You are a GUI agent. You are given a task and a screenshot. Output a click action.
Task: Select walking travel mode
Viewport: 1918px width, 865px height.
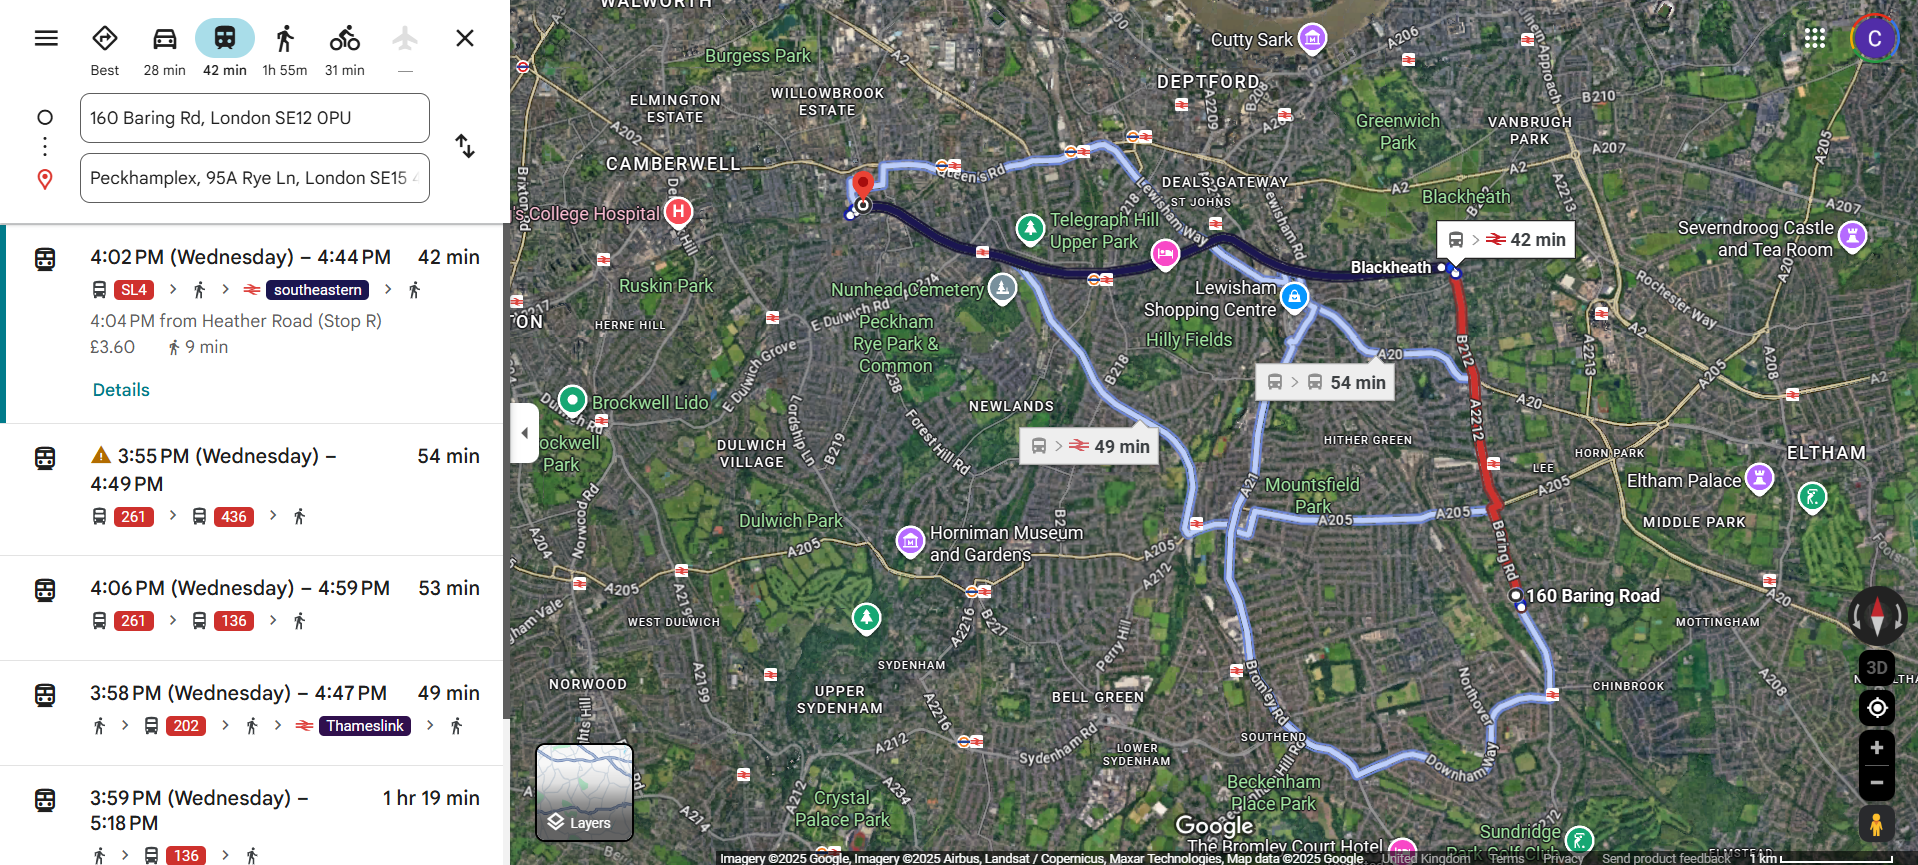(x=285, y=49)
